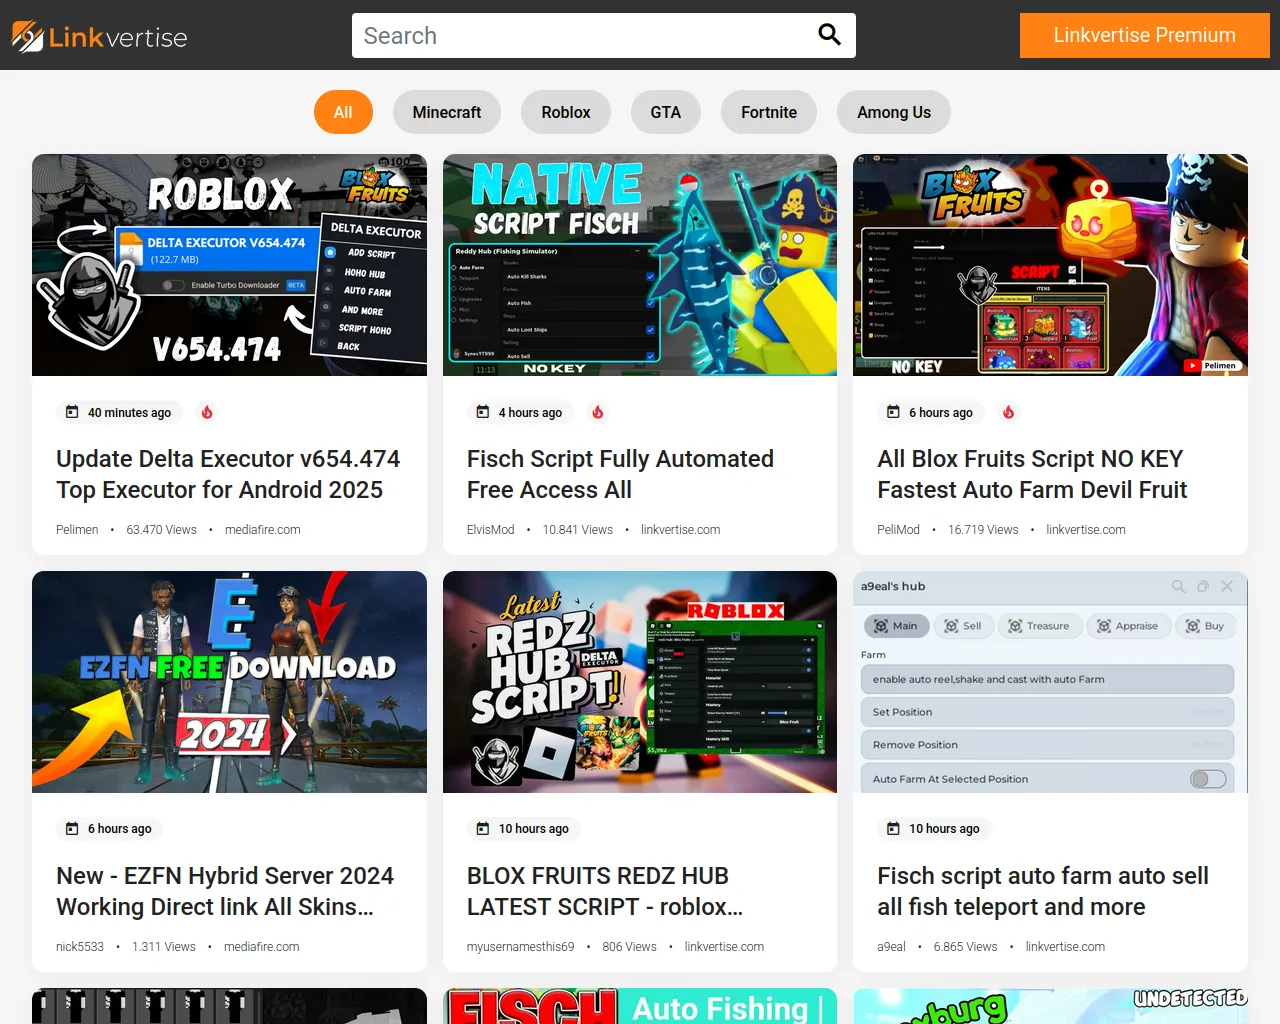Click 10 hours ago on REDZ HUB card

(533, 828)
